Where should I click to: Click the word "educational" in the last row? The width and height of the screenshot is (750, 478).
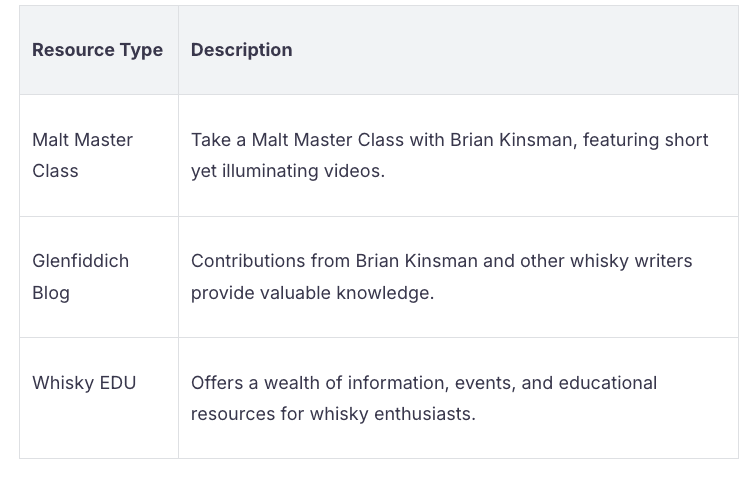click(607, 383)
